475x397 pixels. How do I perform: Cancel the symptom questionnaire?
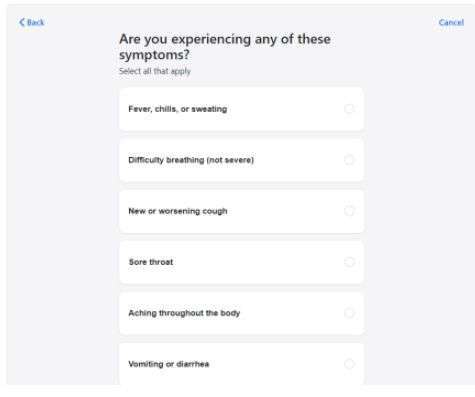pos(451,22)
